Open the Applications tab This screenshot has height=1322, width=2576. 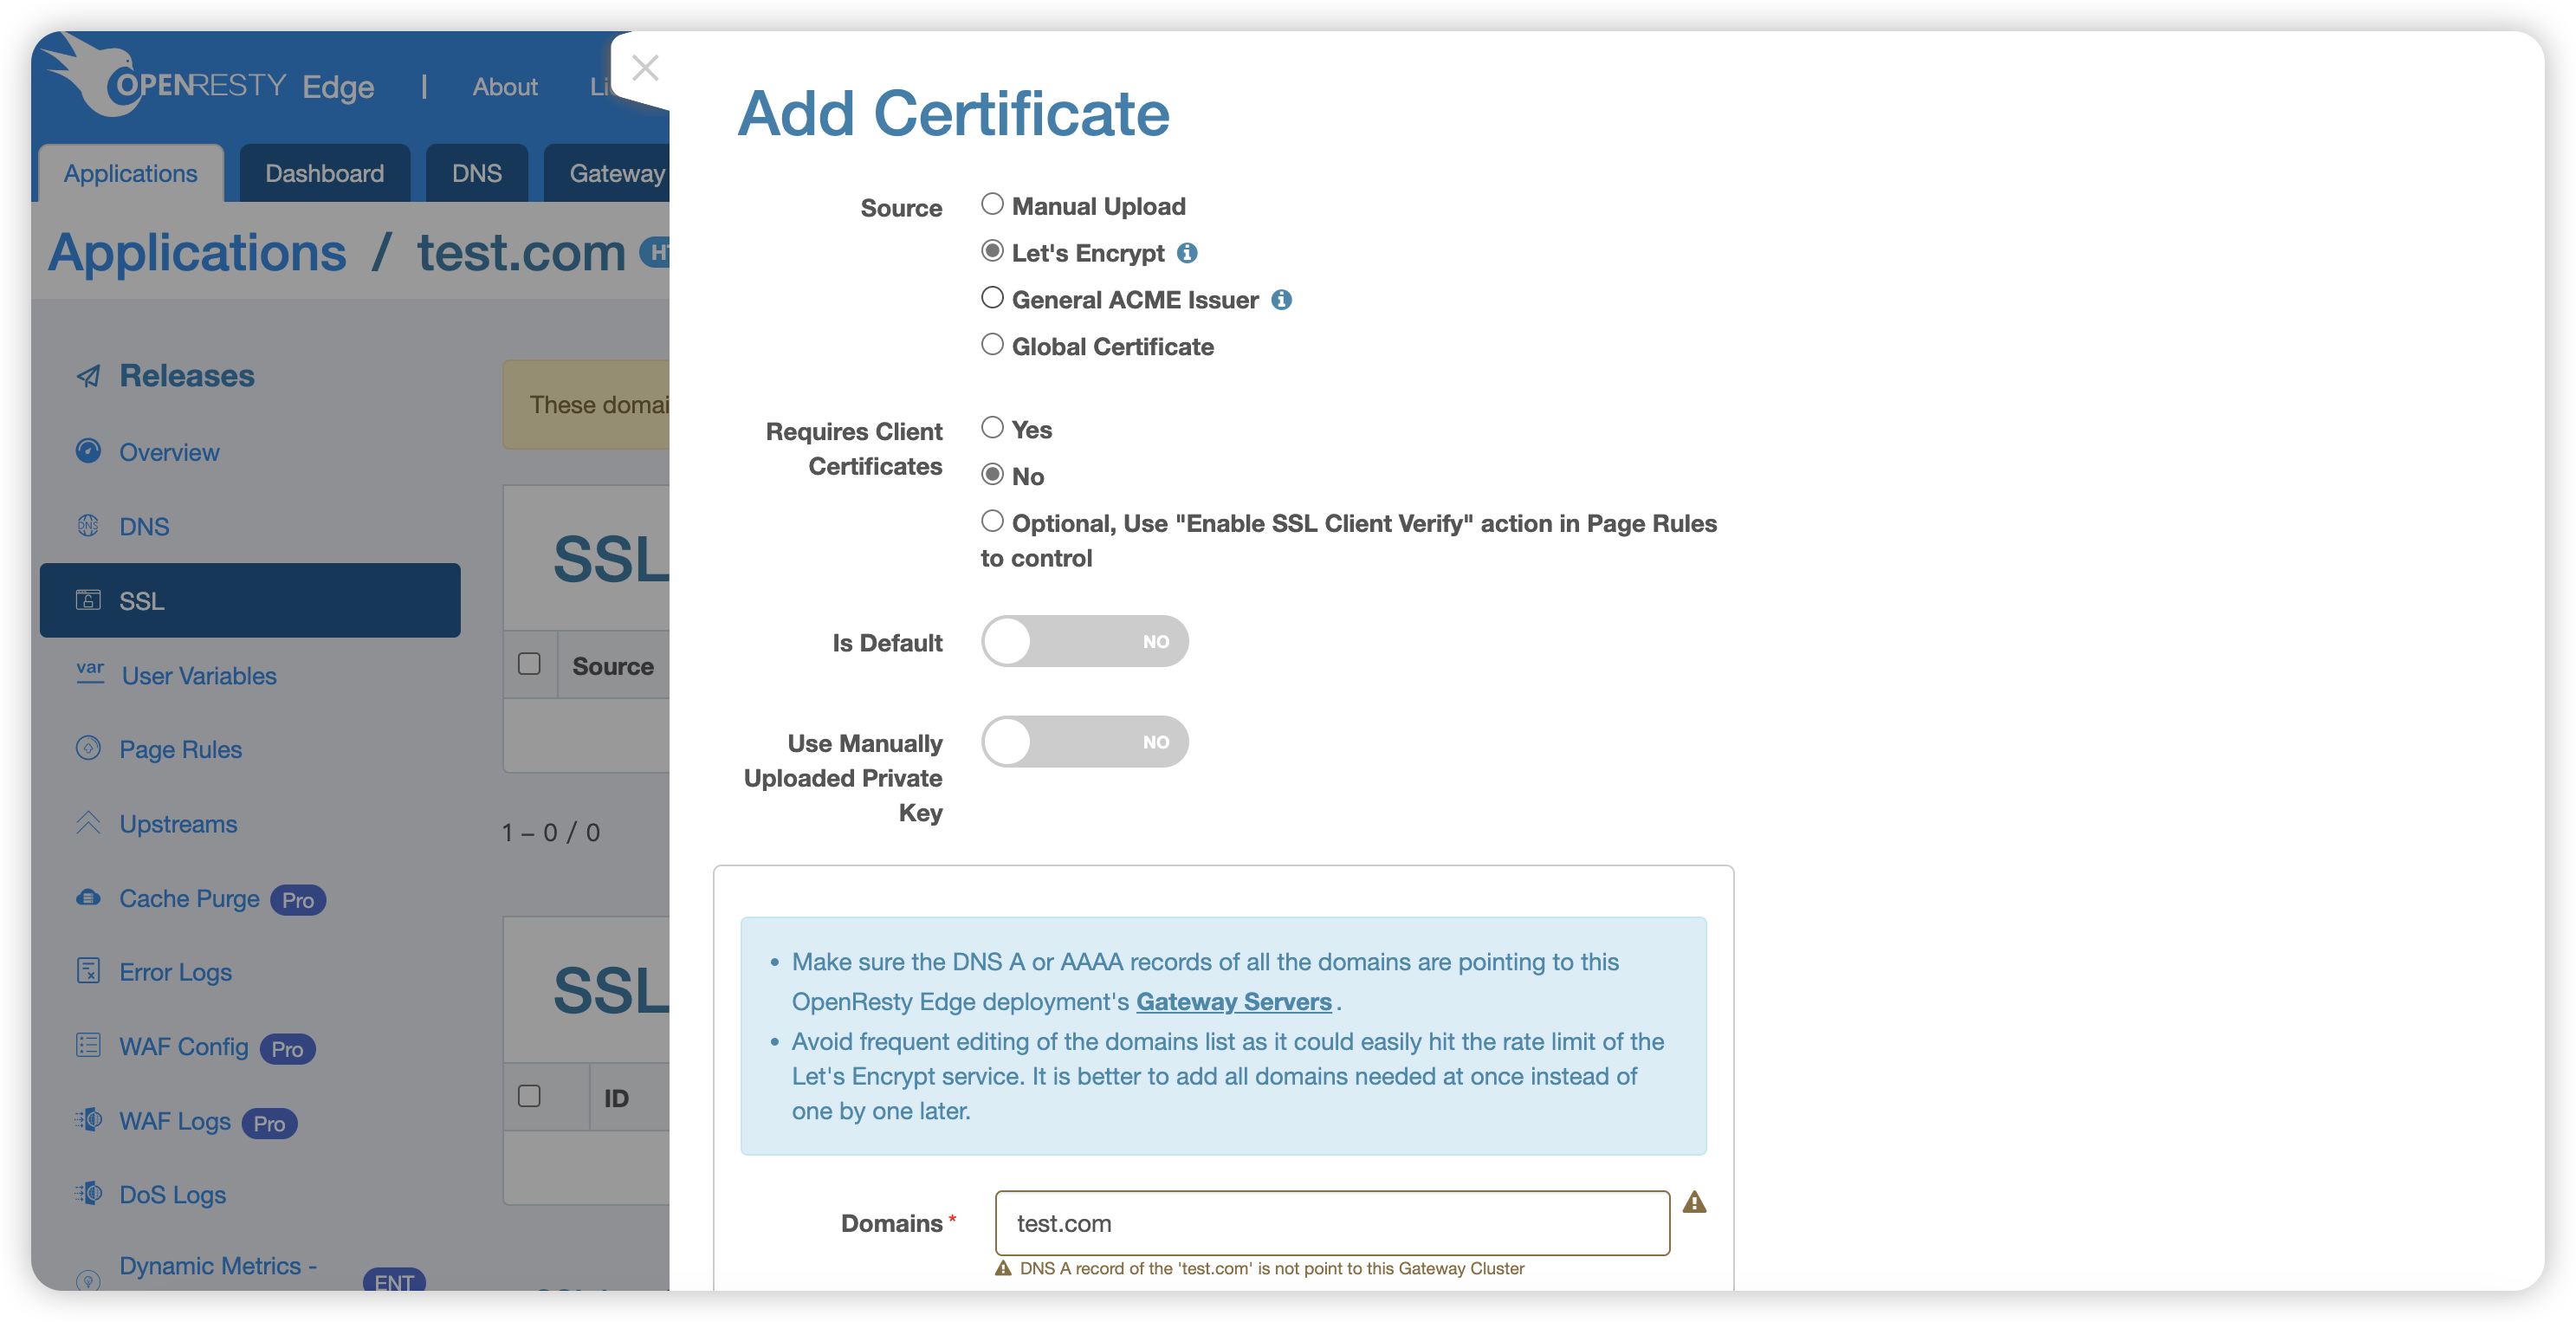pyautogui.click(x=131, y=173)
